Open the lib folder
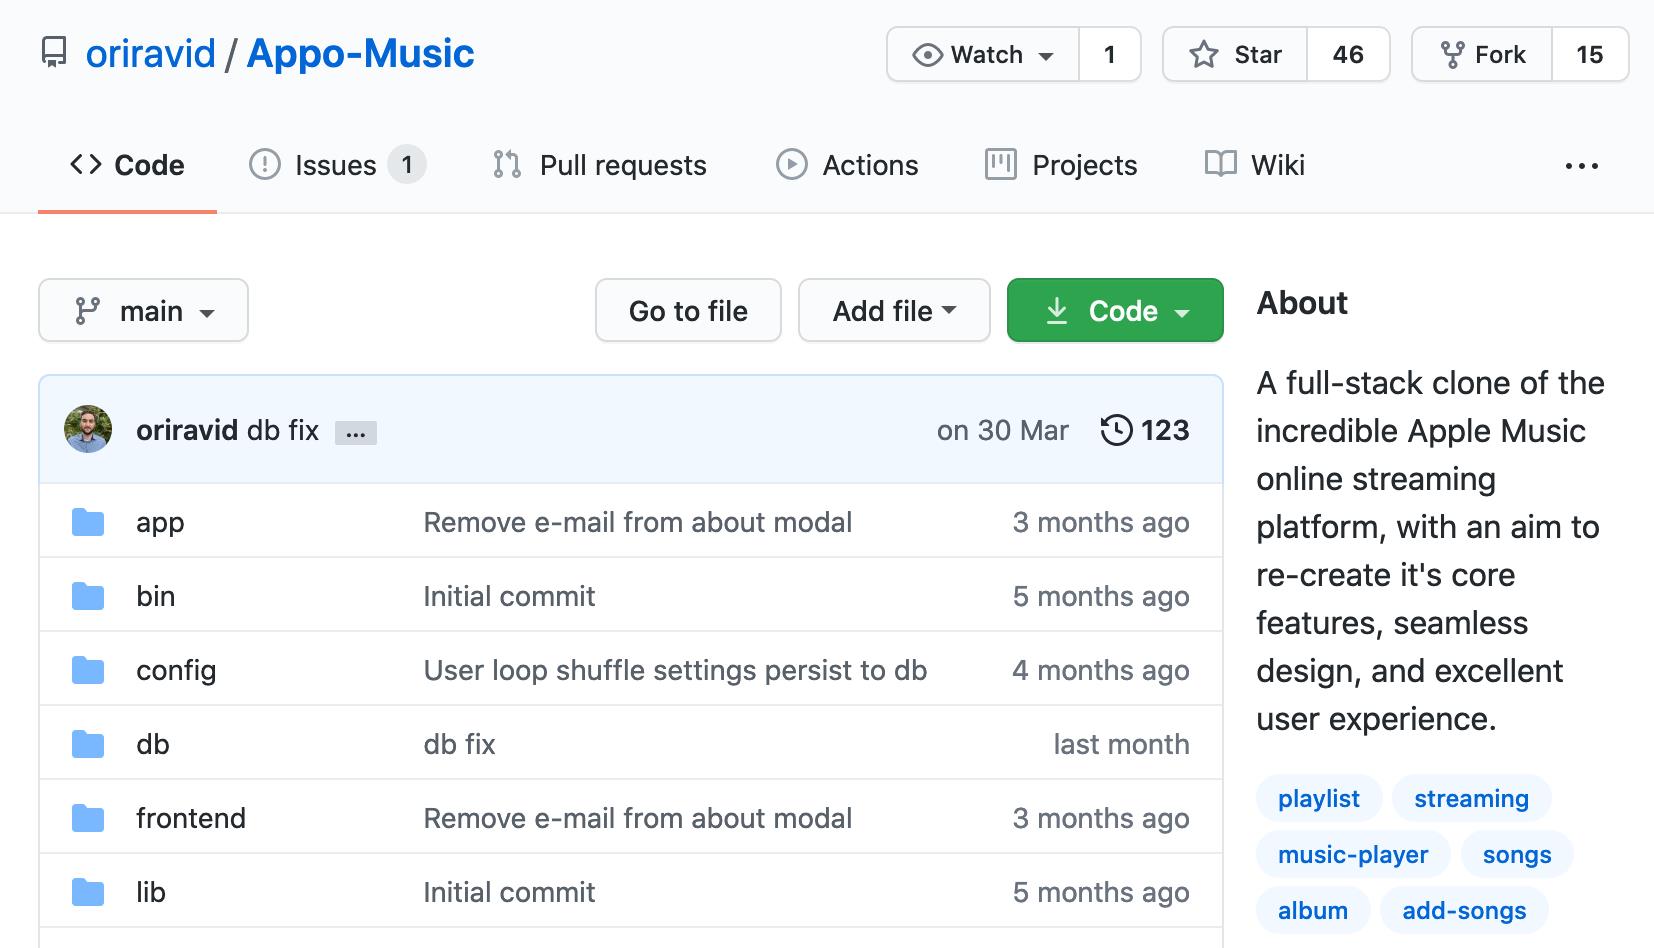 151,892
